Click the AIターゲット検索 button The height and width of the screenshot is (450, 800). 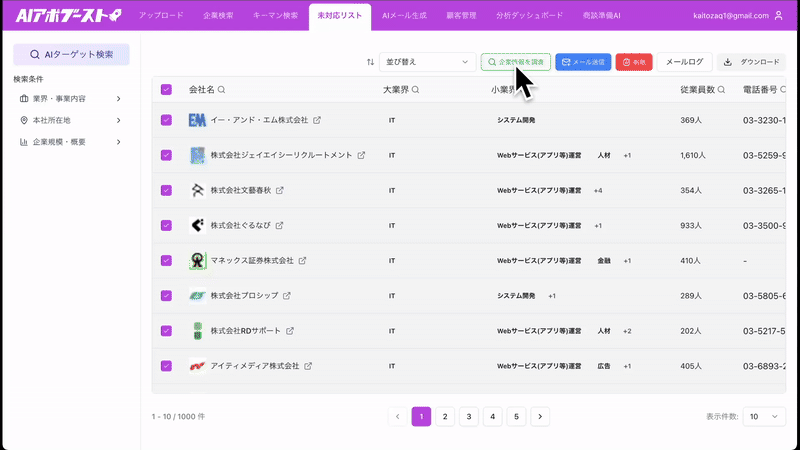(71, 55)
